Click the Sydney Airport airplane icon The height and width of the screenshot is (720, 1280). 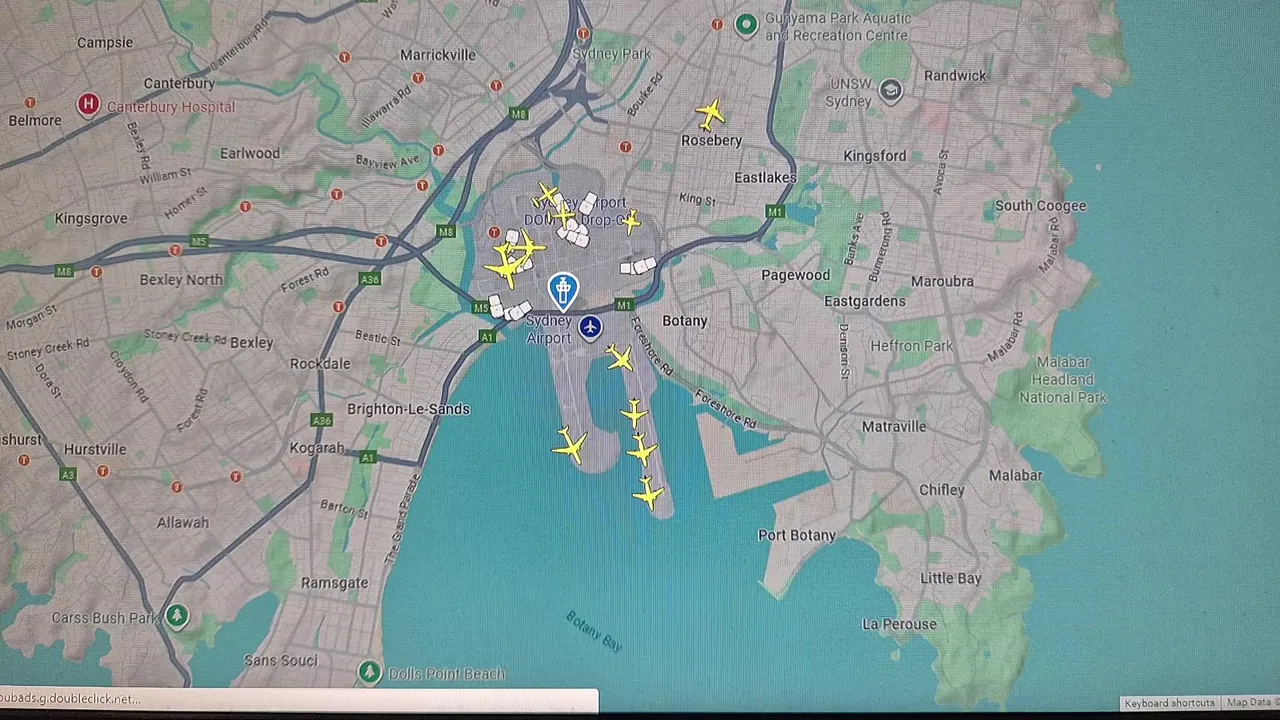pyautogui.click(x=590, y=327)
